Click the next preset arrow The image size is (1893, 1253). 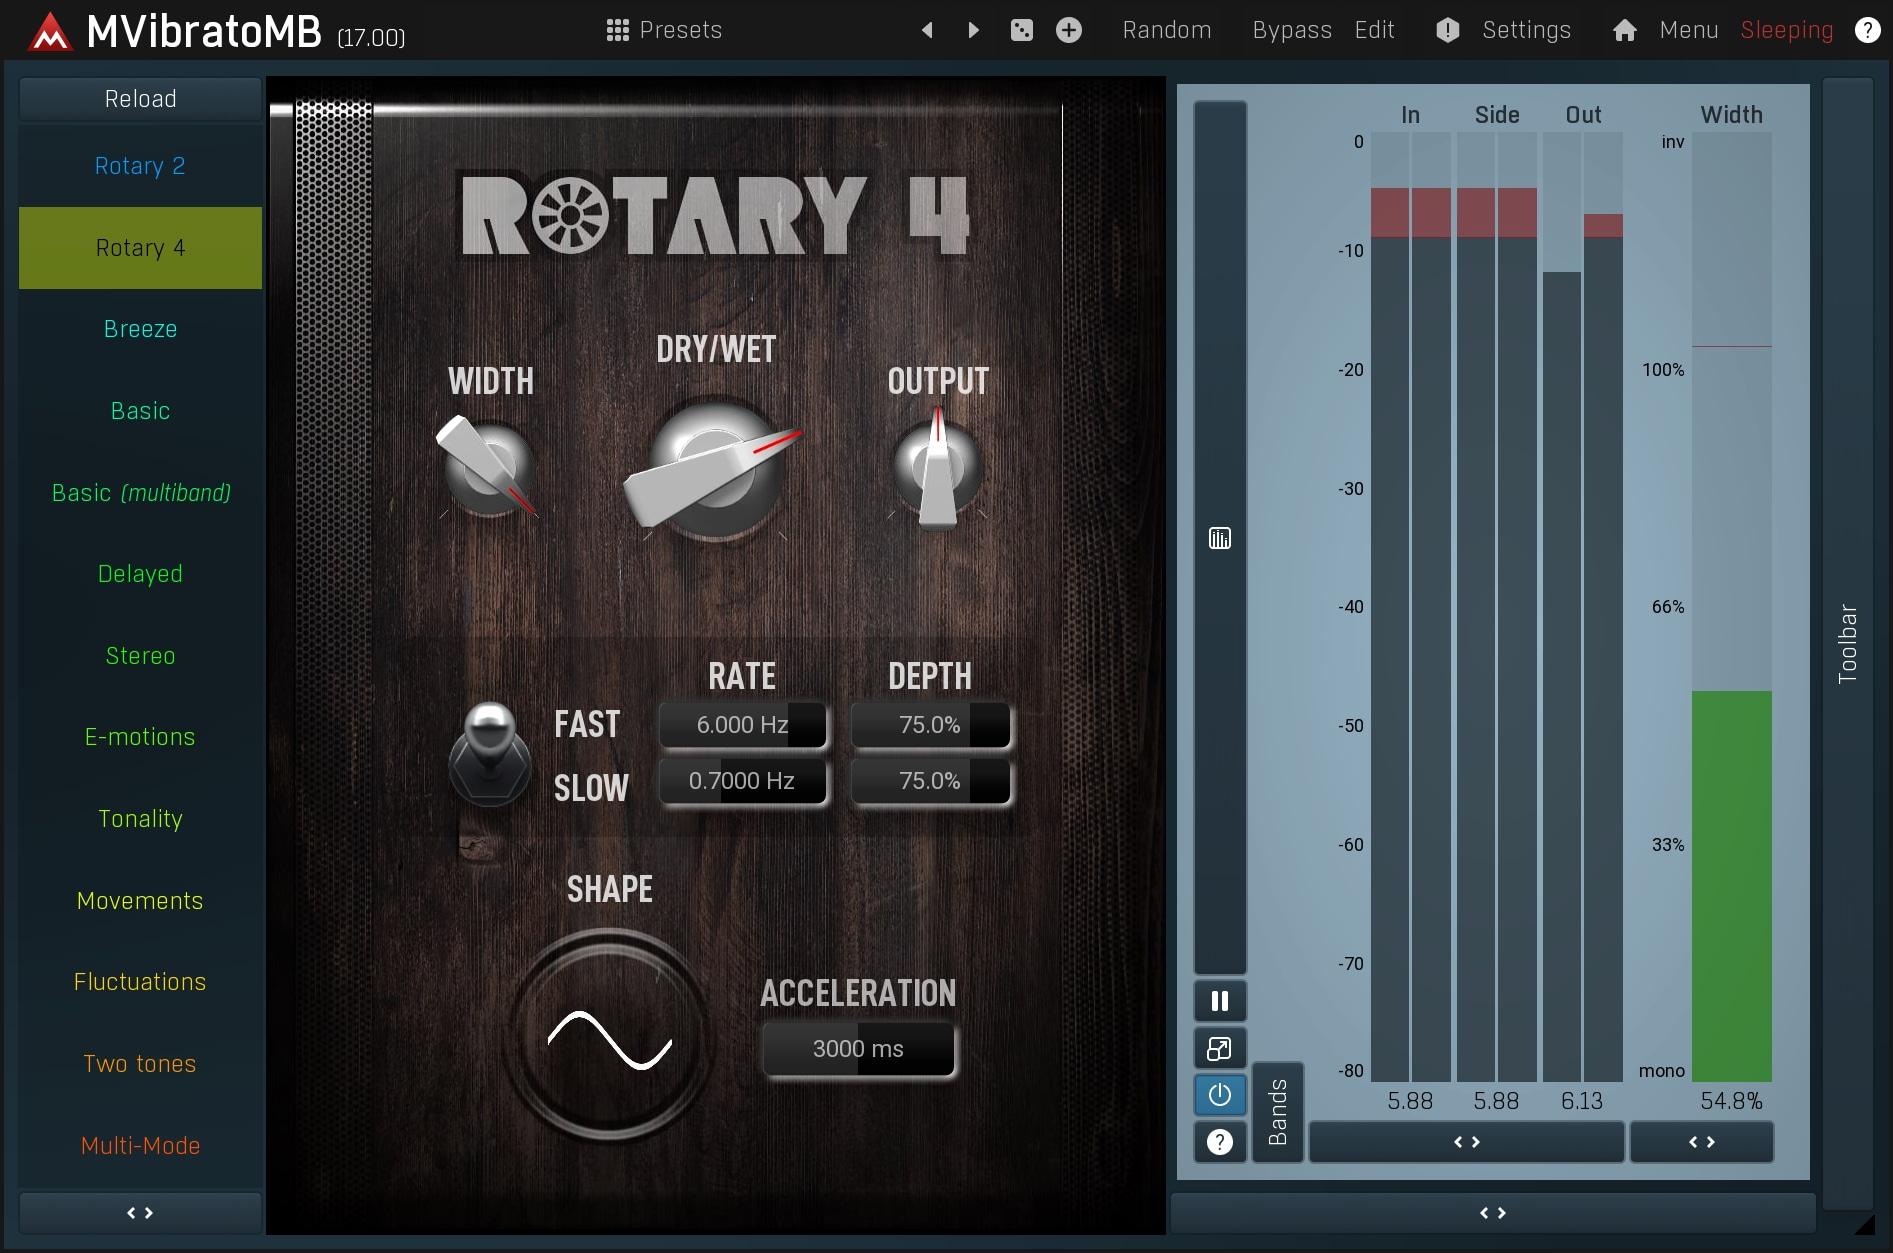pos(973,30)
